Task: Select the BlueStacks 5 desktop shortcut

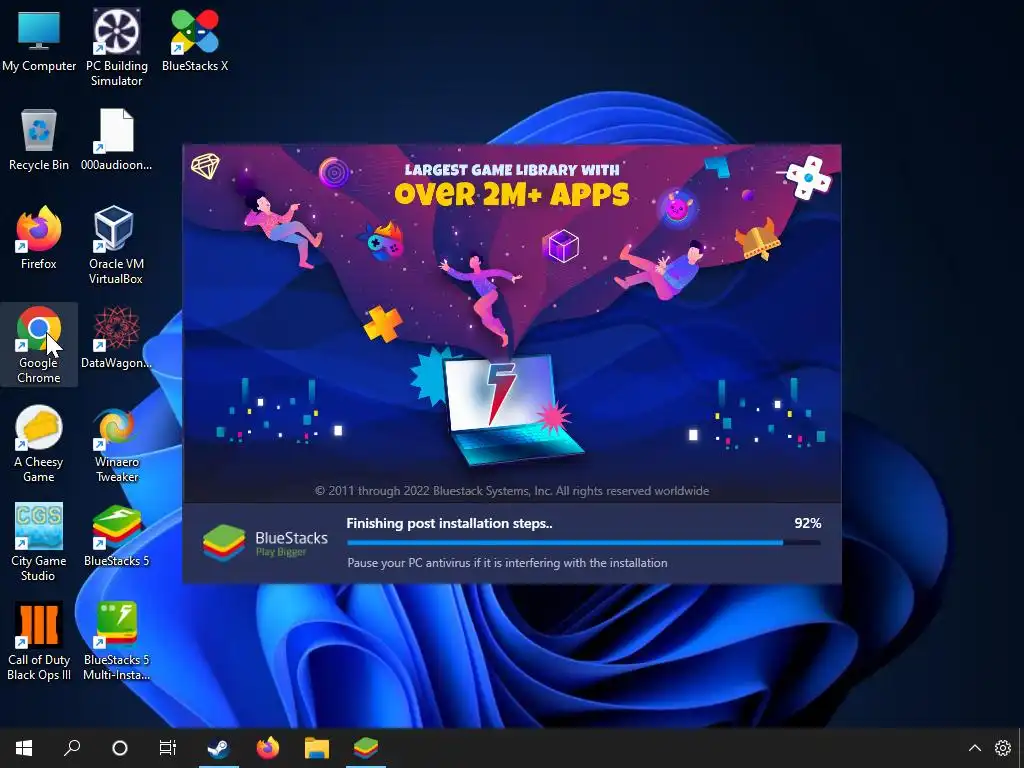Action: [x=116, y=536]
